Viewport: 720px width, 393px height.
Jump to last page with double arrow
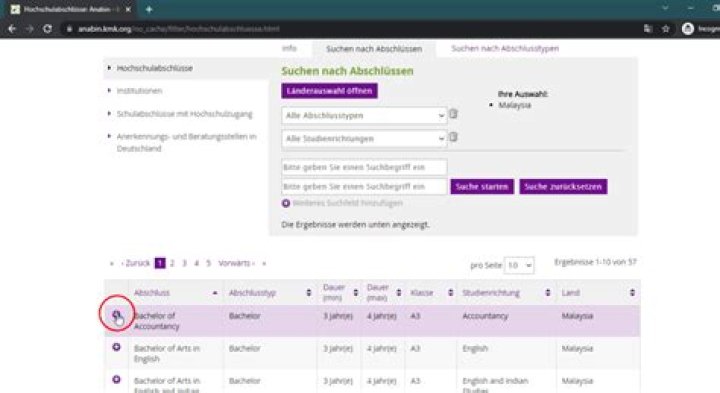(264, 264)
